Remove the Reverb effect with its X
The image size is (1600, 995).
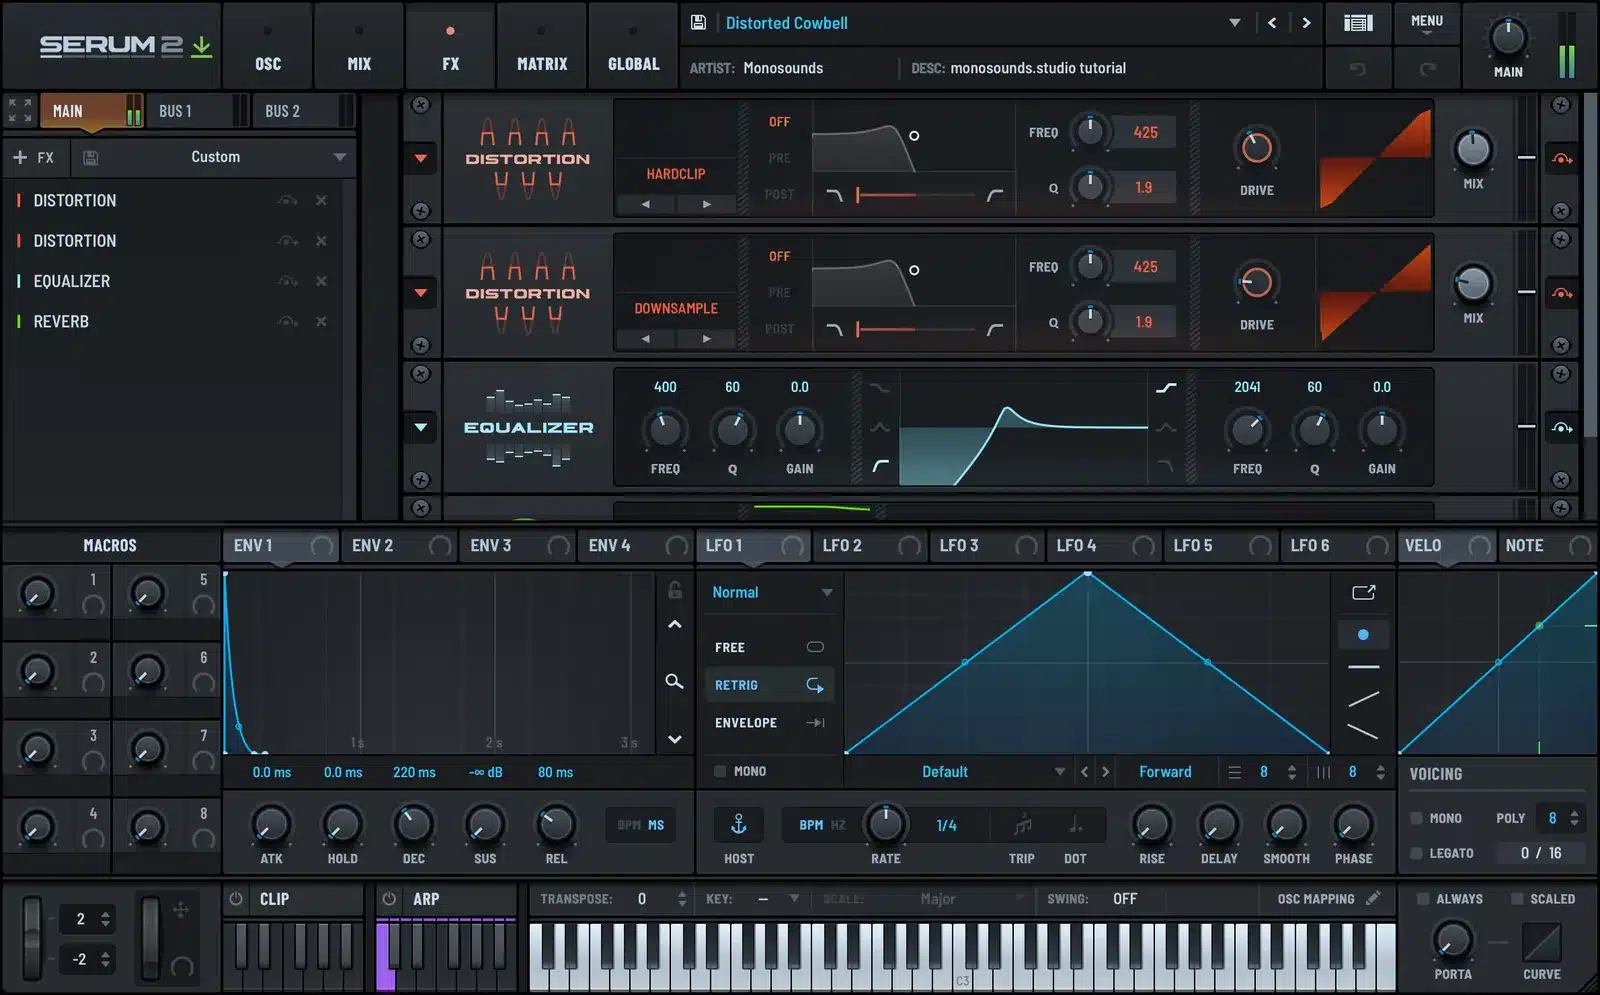pyautogui.click(x=321, y=321)
